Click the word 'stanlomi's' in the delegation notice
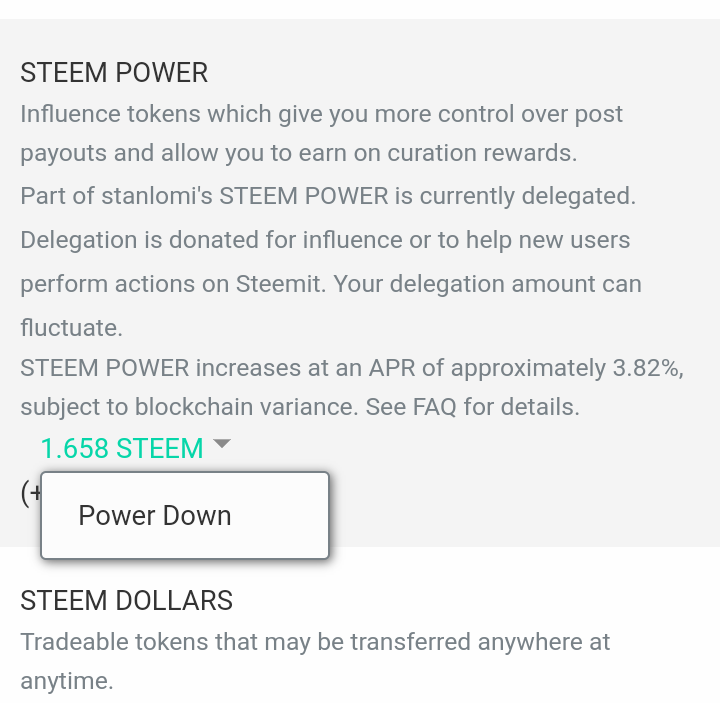This screenshot has width=720, height=703. click(x=157, y=195)
